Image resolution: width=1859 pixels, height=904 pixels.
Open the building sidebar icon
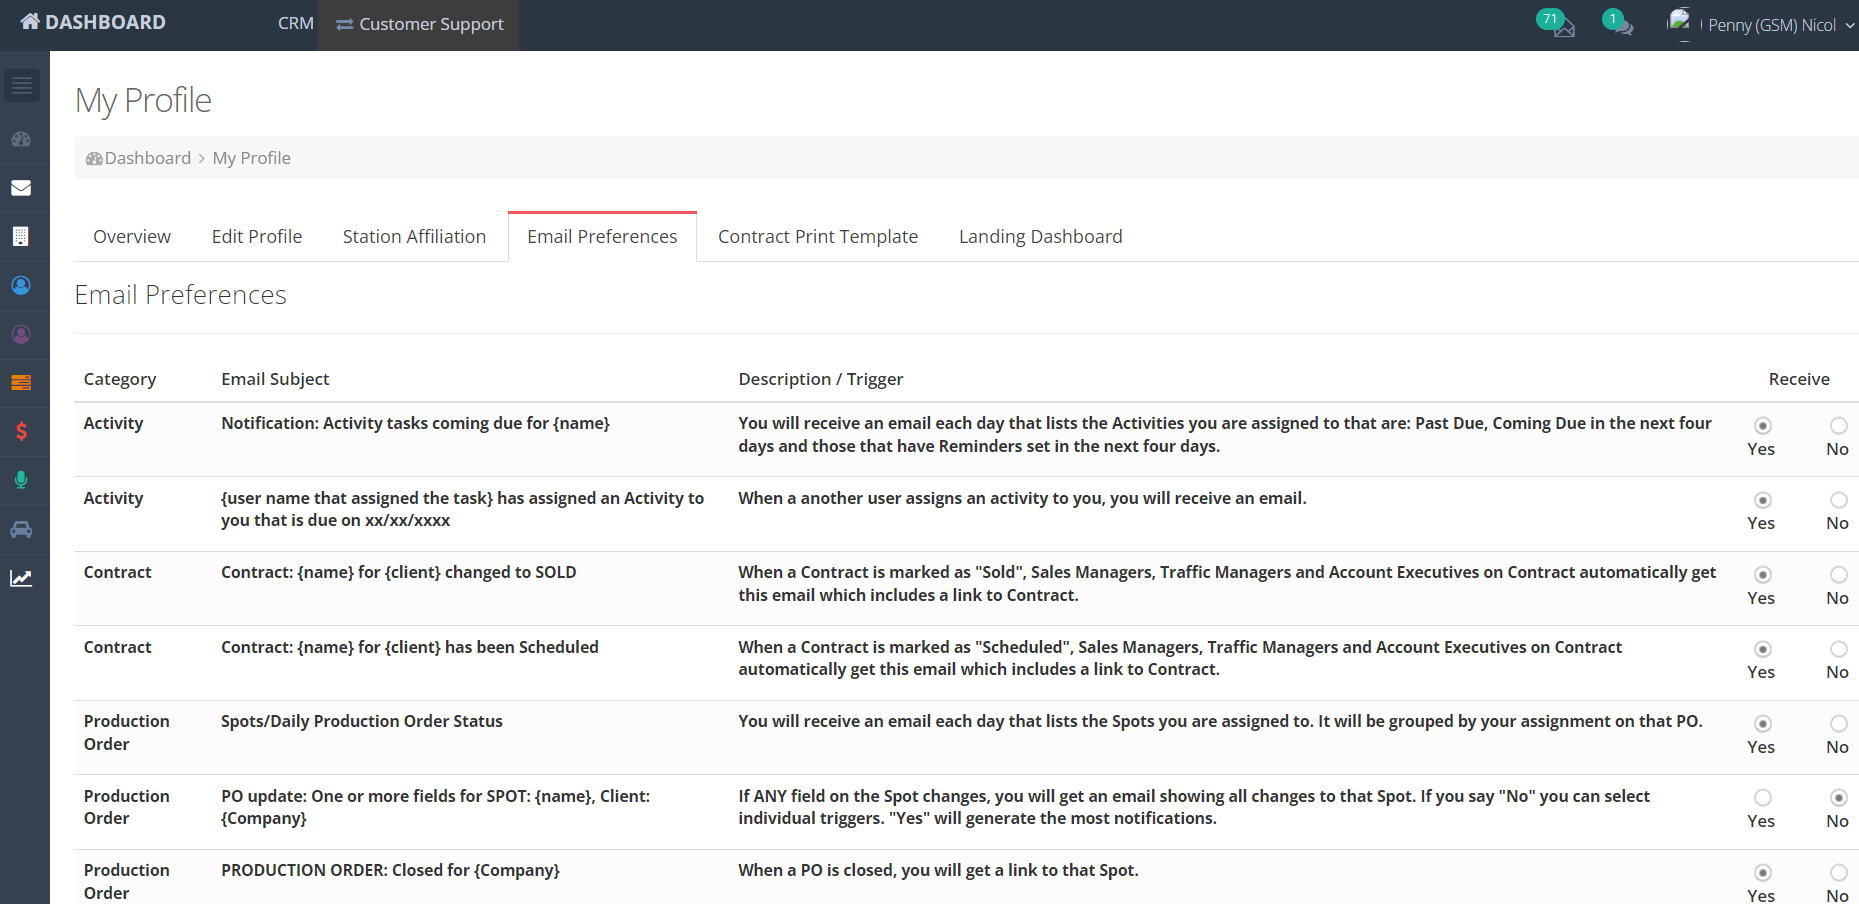(x=21, y=236)
